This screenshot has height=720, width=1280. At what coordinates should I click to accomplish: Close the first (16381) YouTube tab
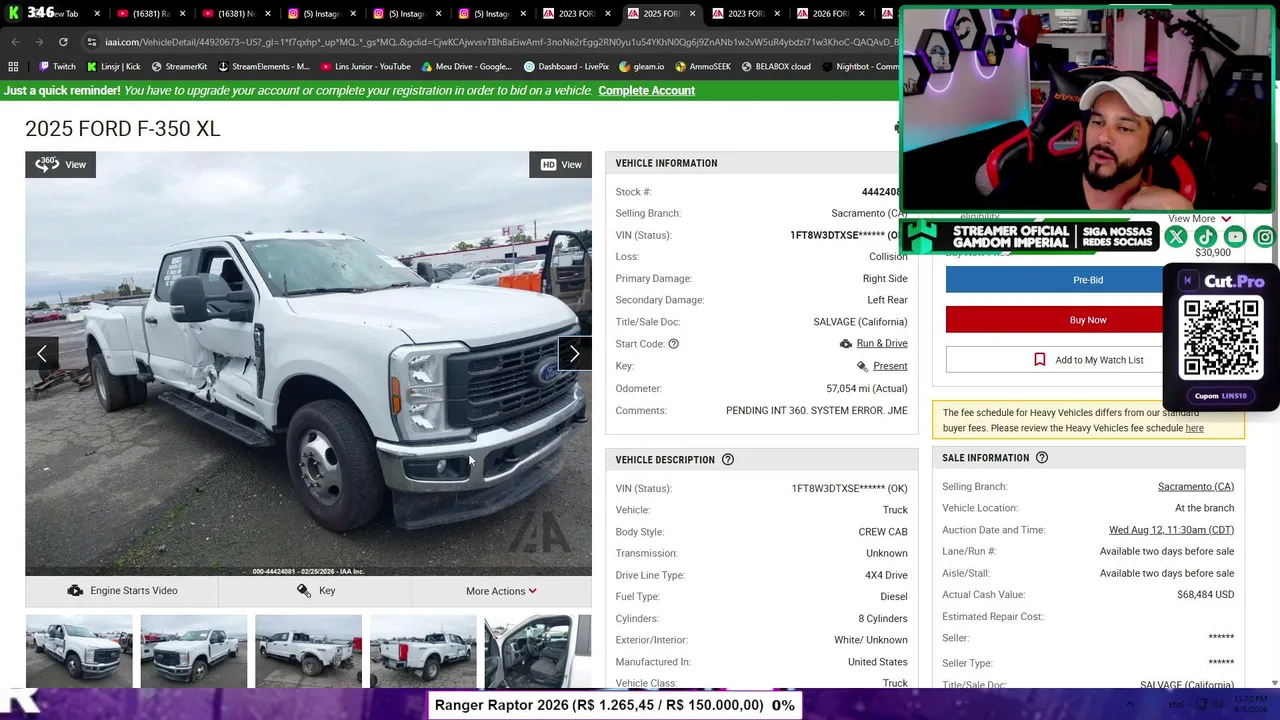pyautogui.click(x=182, y=14)
